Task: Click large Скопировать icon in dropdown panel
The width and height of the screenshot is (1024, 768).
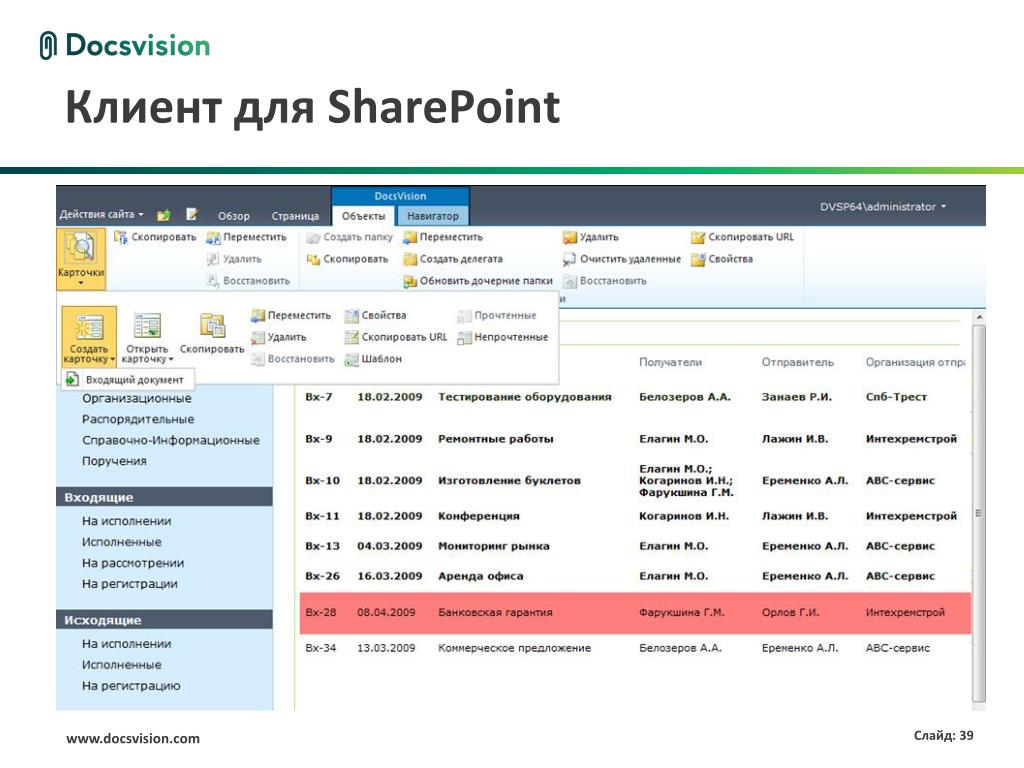Action: tap(212, 326)
